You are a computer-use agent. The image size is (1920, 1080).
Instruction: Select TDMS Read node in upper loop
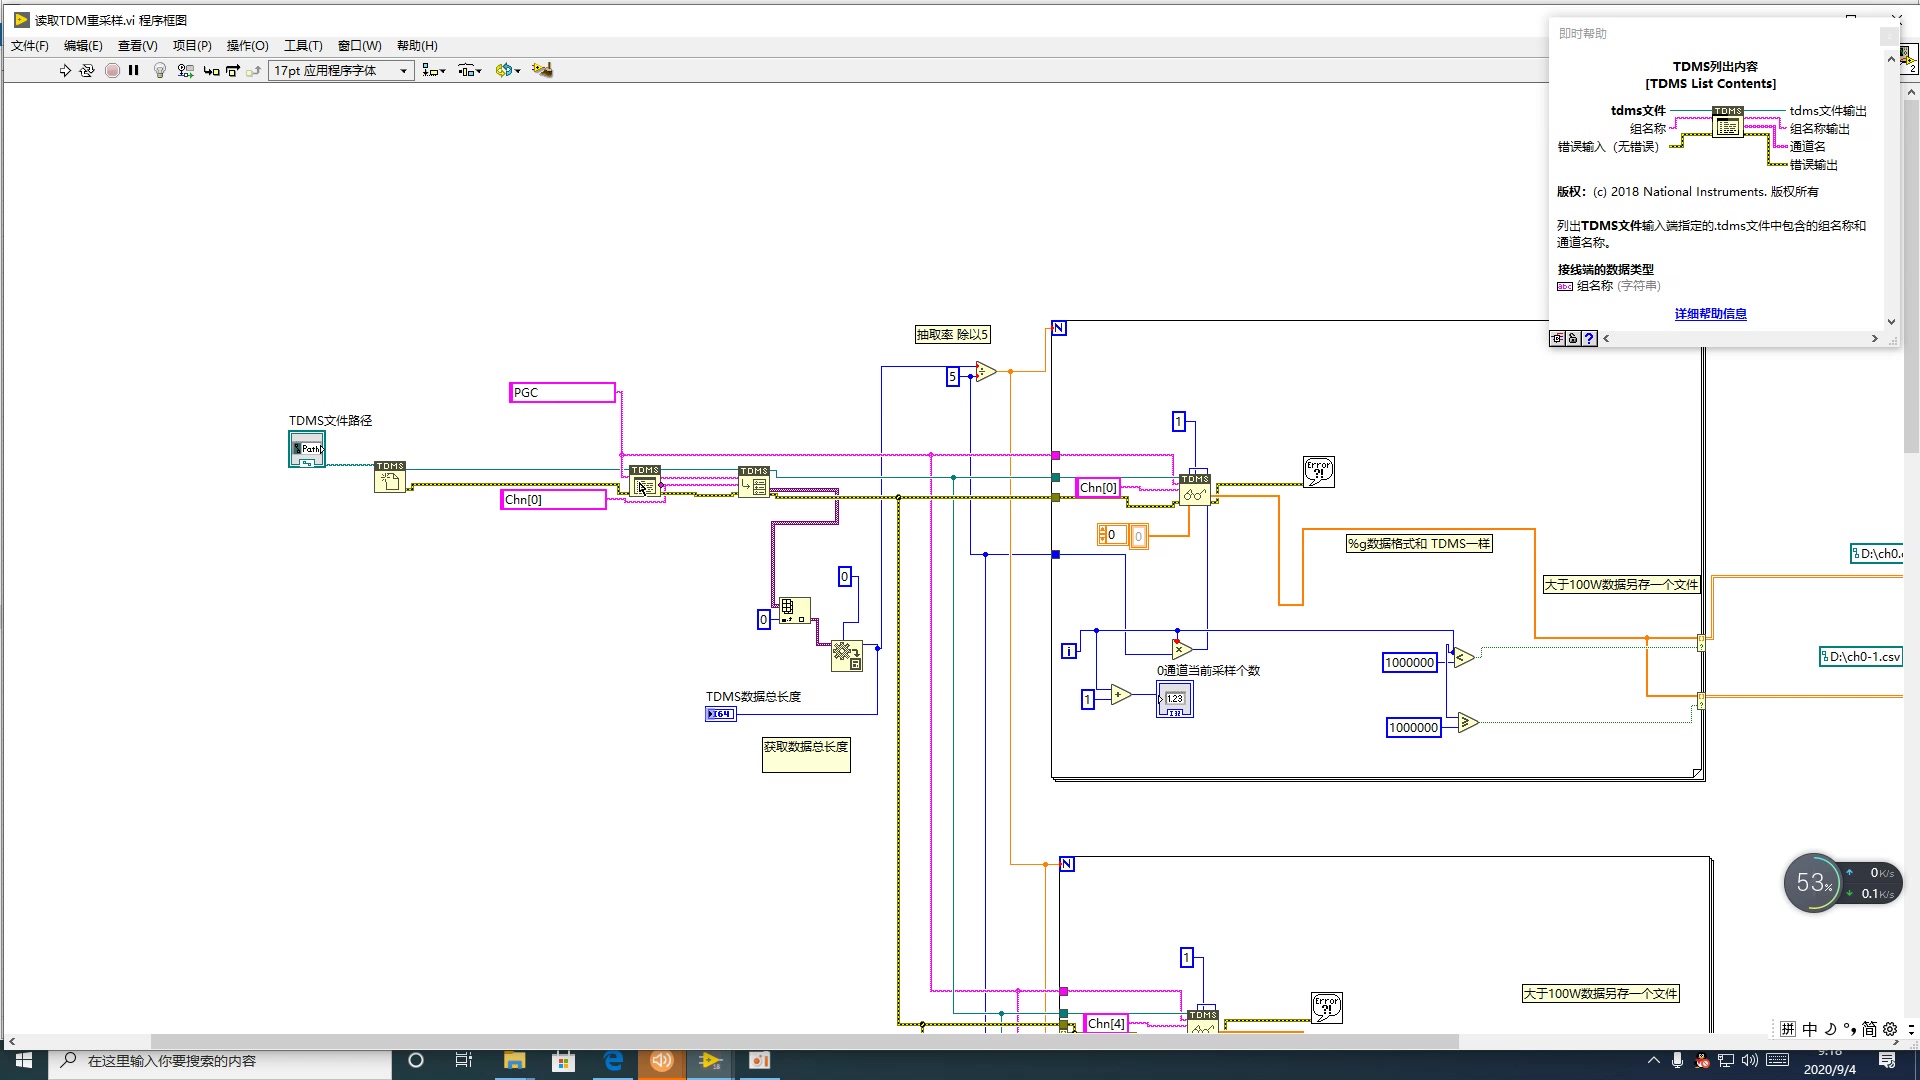click(1195, 489)
